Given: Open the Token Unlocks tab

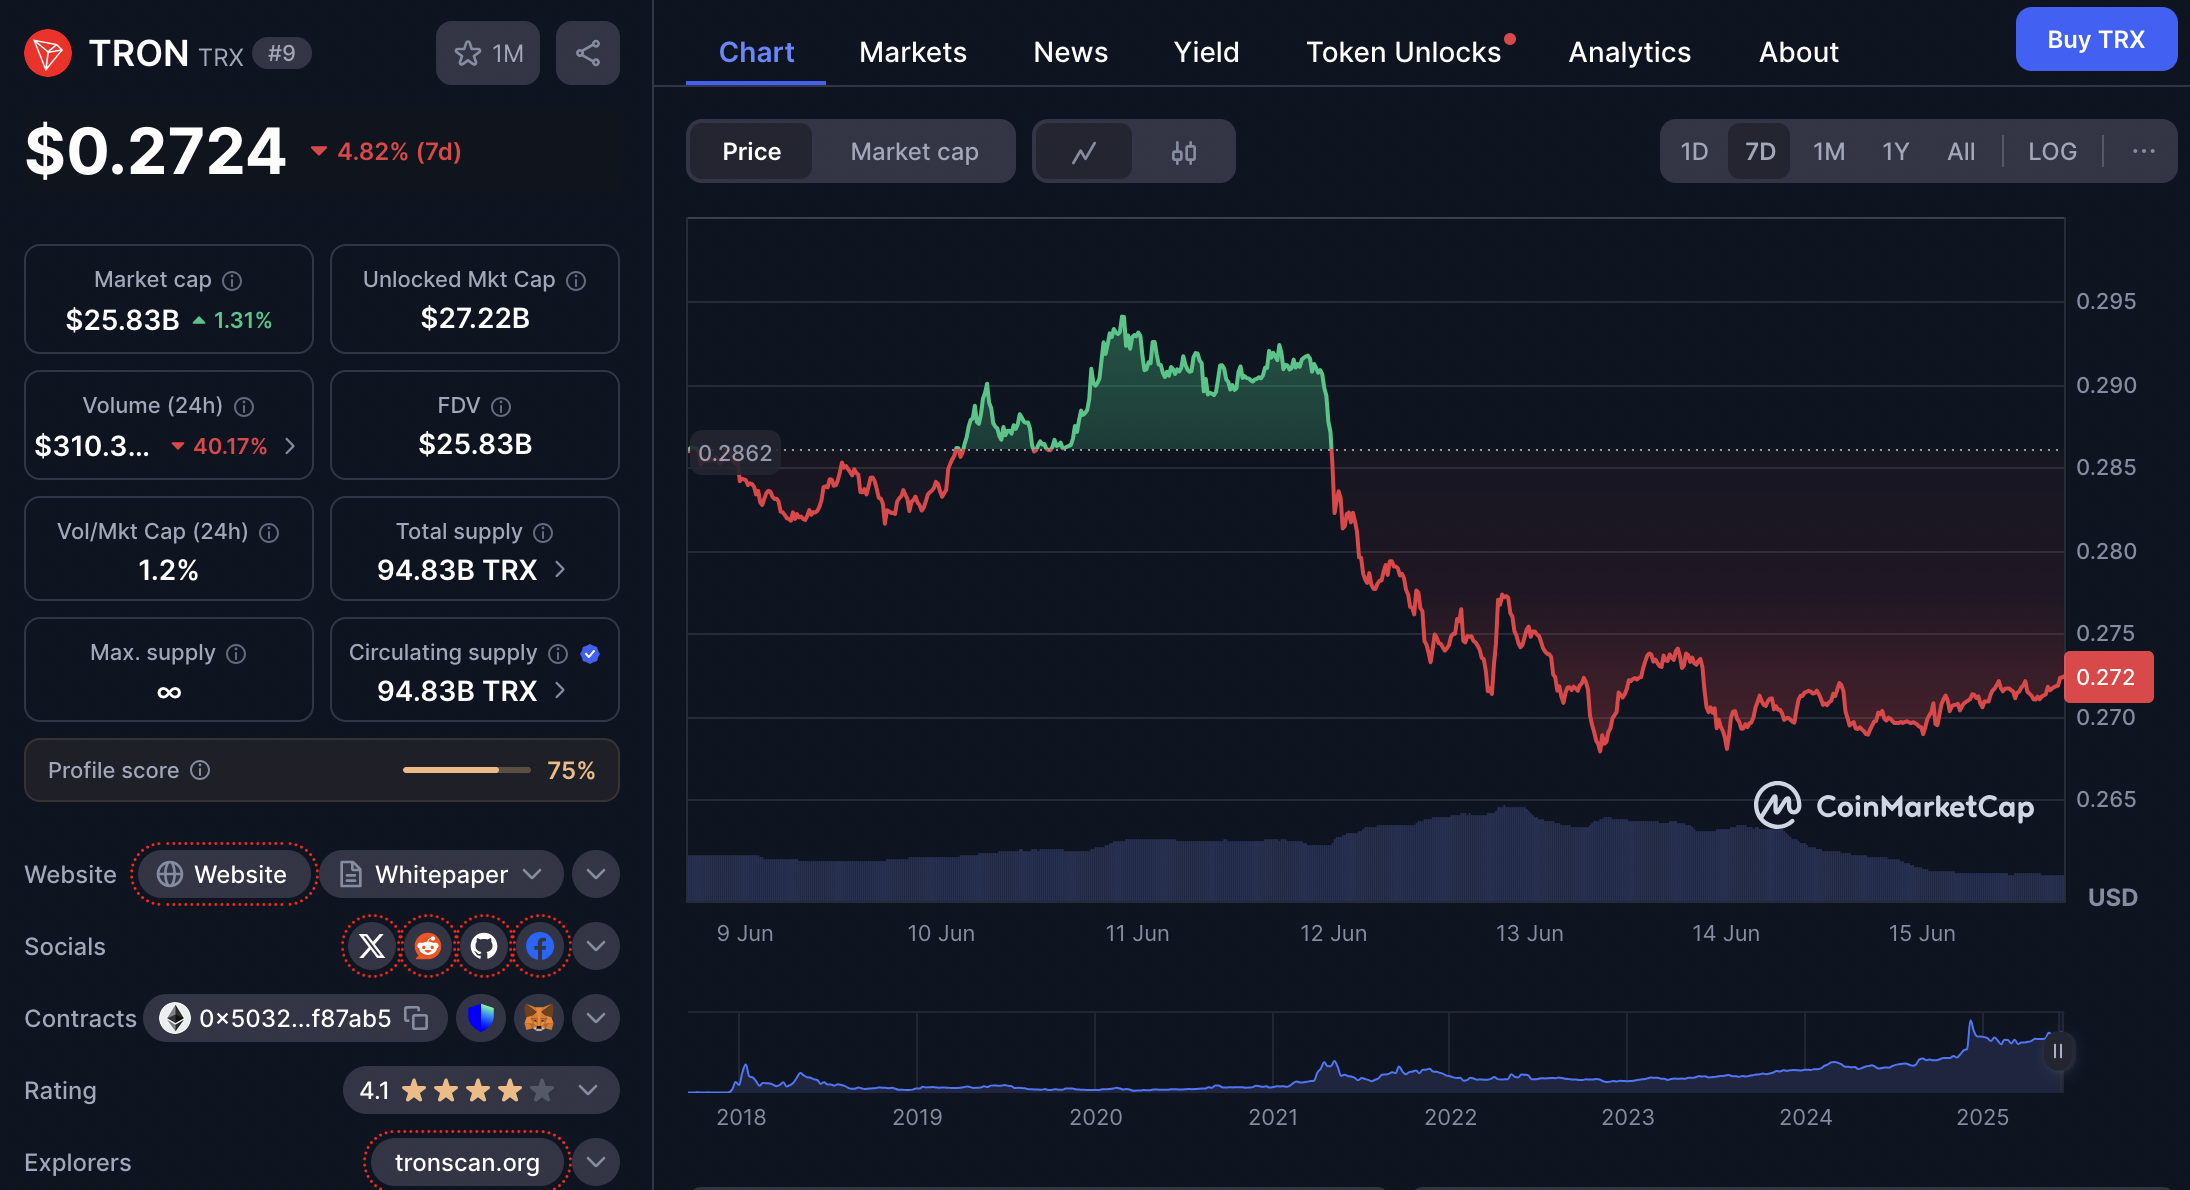Looking at the screenshot, I should point(1403,52).
